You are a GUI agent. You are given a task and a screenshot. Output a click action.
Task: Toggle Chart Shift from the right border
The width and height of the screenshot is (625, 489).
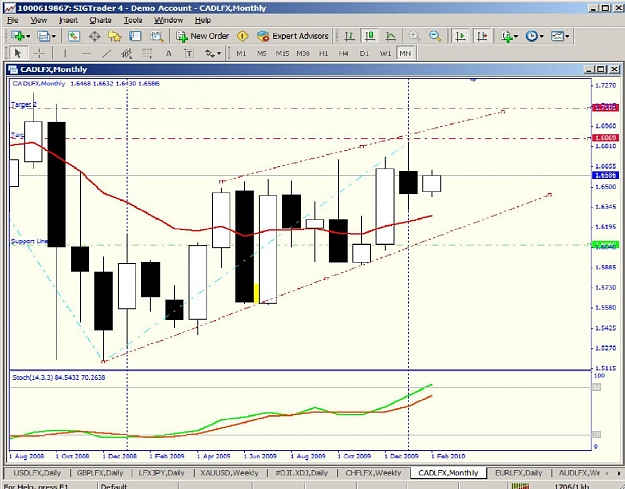coord(482,36)
